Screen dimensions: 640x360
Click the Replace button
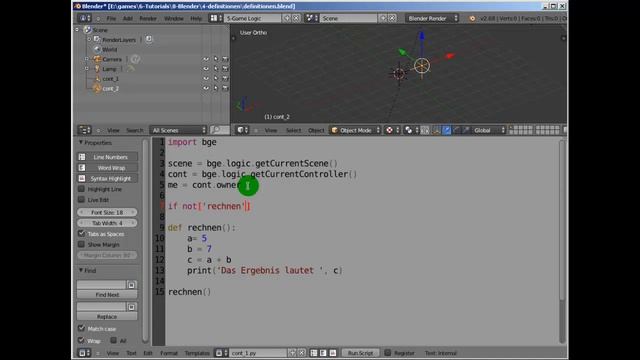pos(107,317)
